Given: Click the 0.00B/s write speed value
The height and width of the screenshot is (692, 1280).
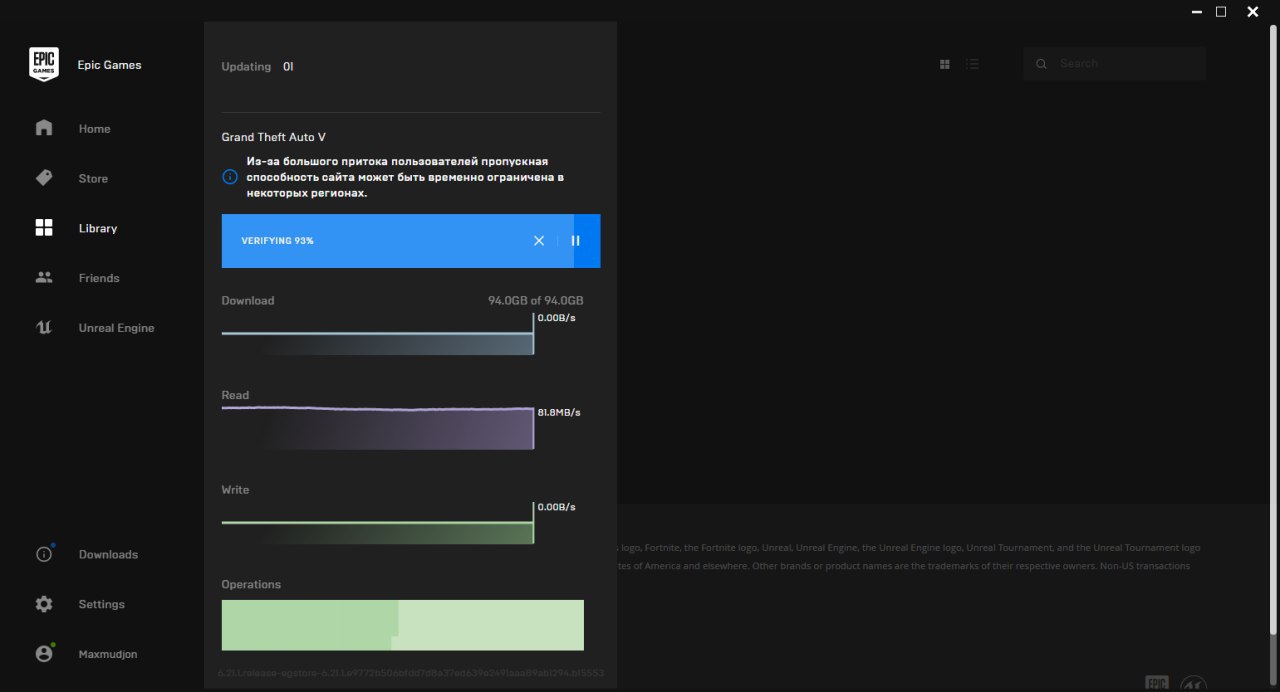Looking at the screenshot, I should click(x=557, y=507).
